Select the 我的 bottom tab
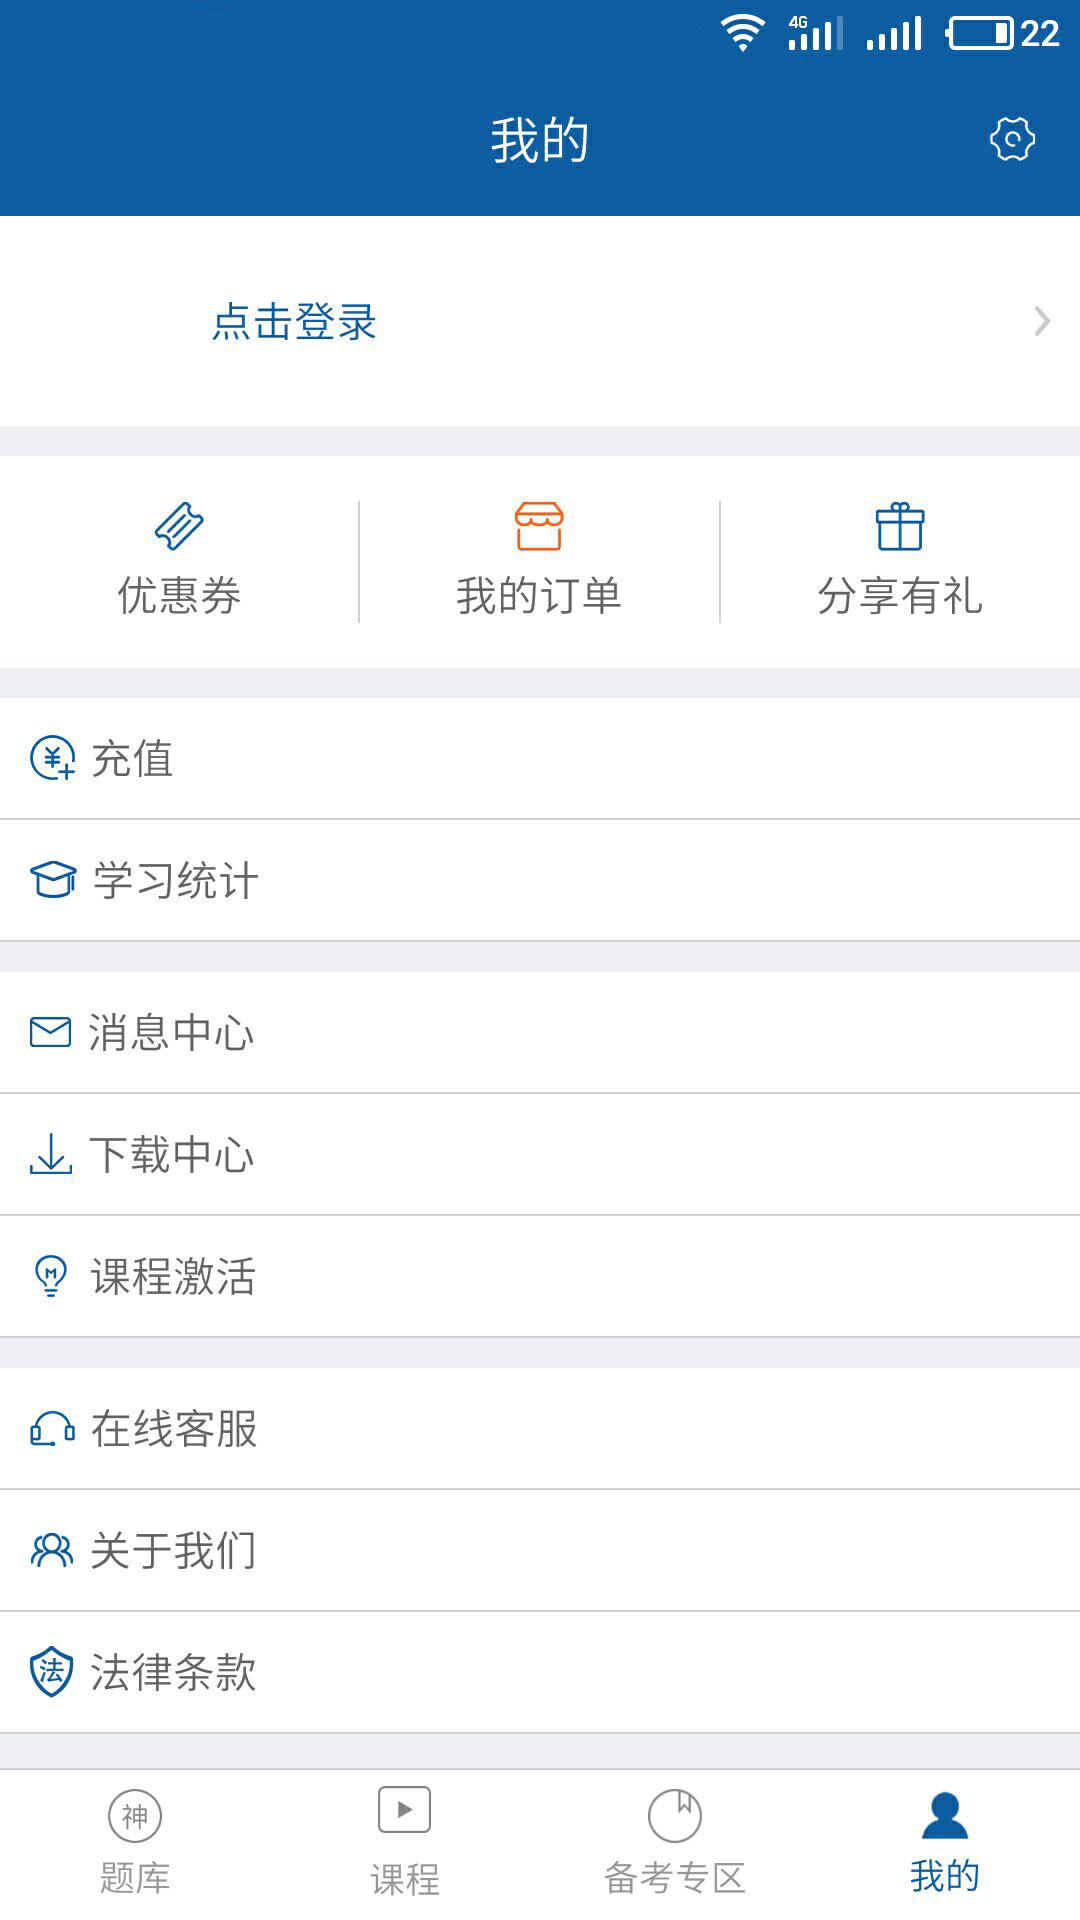The image size is (1080, 1920). 944,1842
